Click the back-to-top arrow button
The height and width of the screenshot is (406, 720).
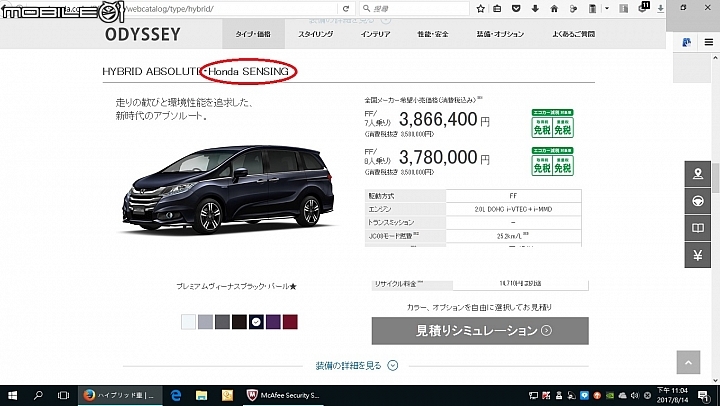[688, 362]
